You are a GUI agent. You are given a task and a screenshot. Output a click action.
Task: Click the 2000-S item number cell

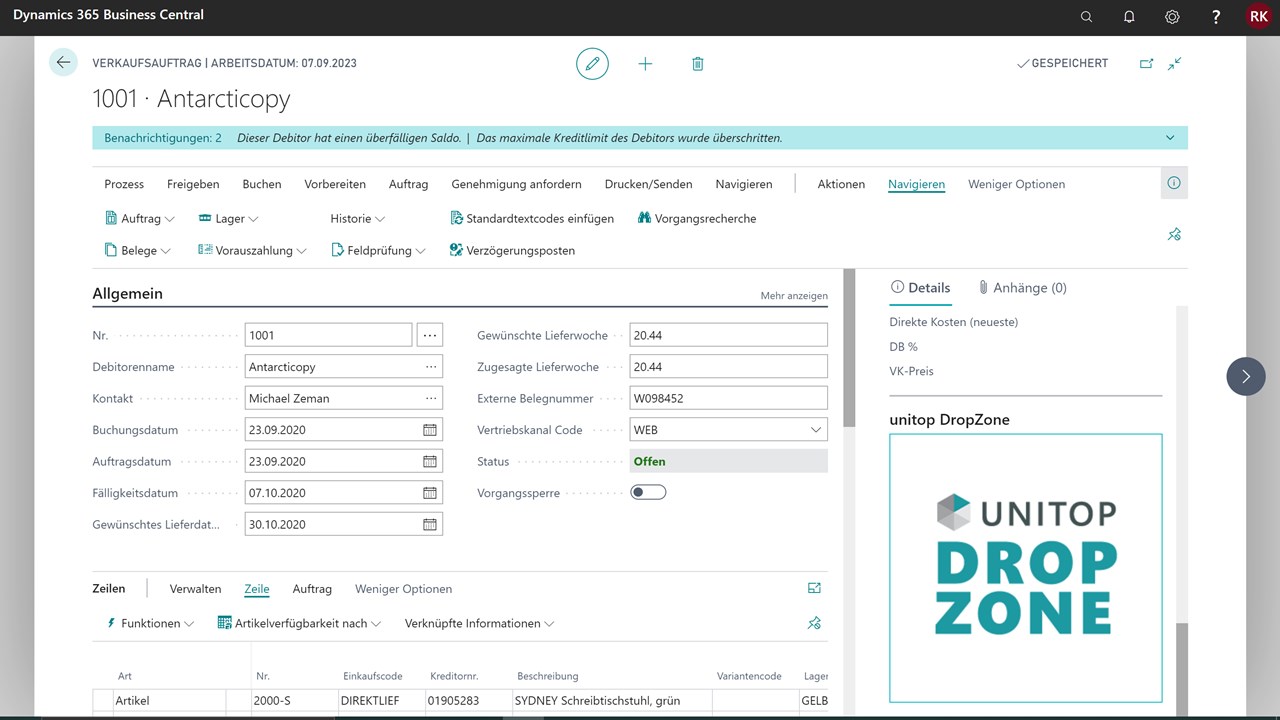[x=294, y=701]
